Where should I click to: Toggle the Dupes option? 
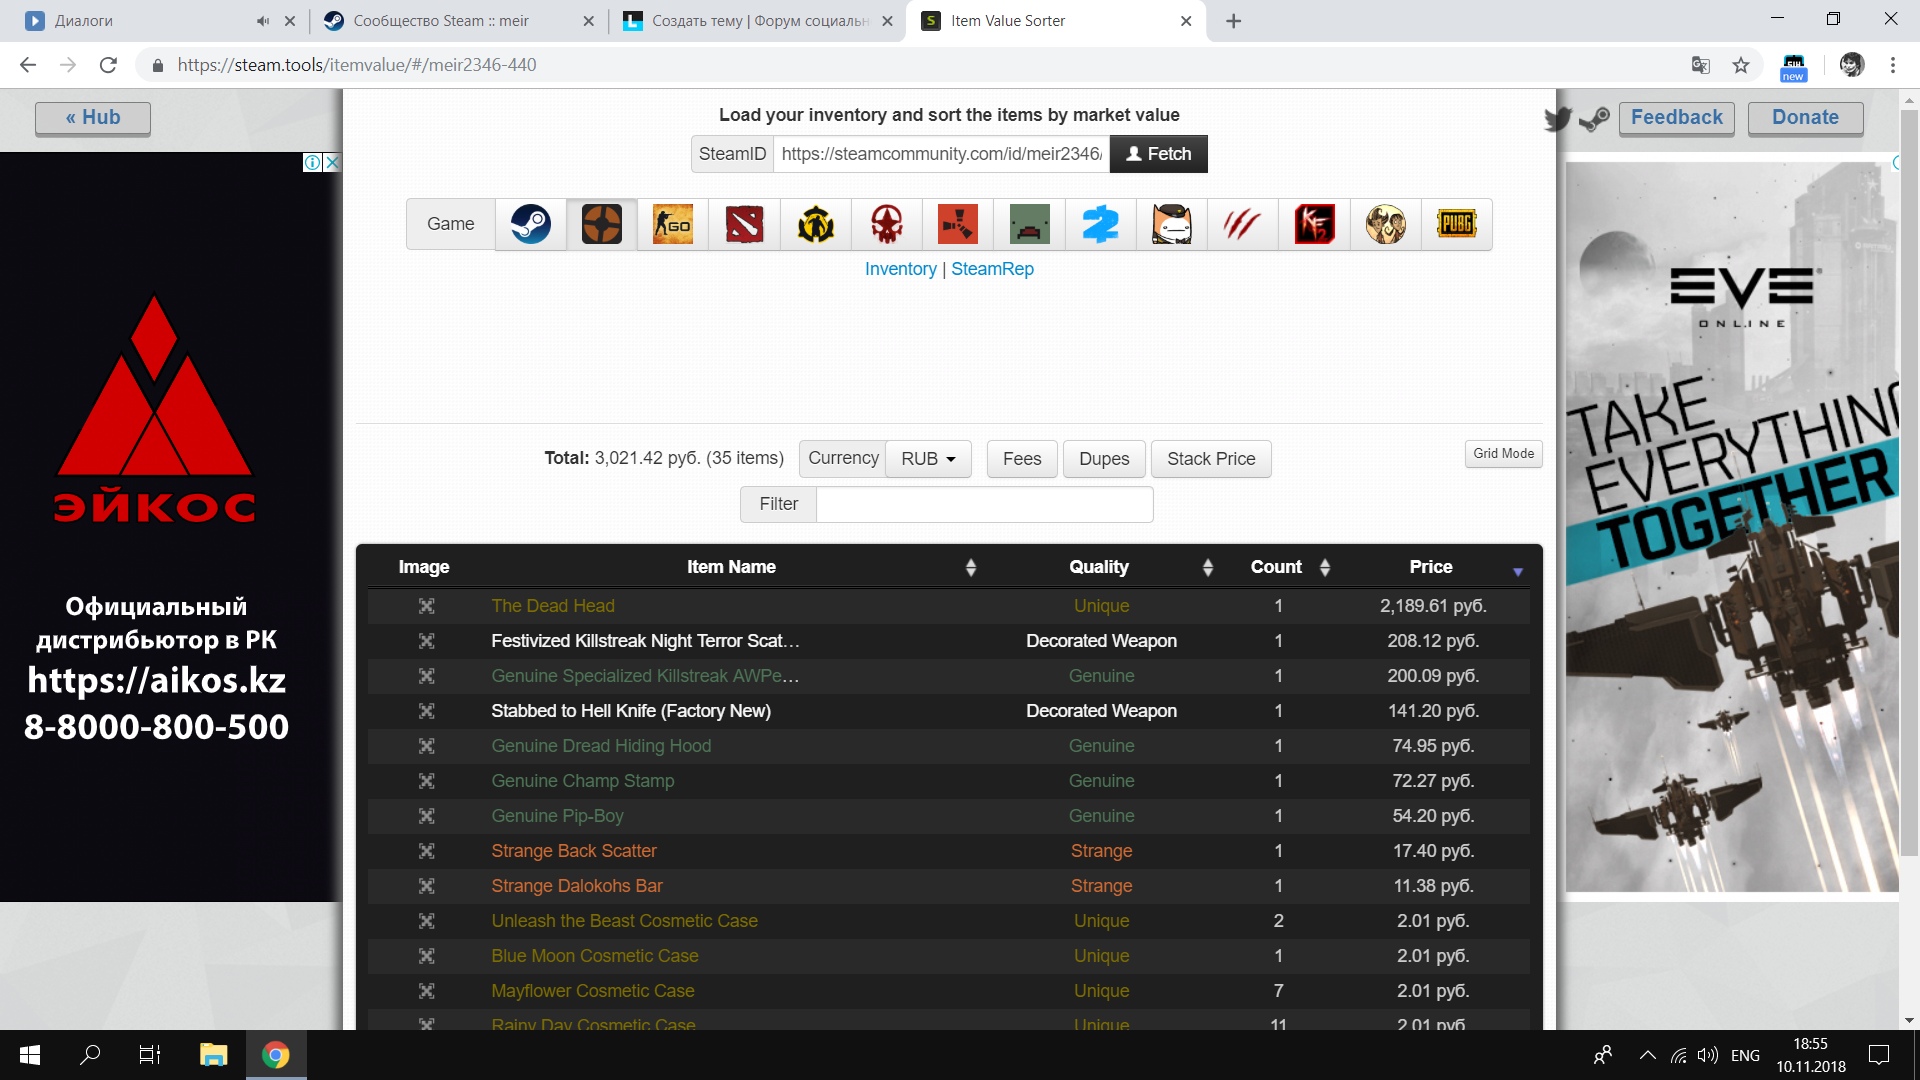click(x=1103, y=459)
